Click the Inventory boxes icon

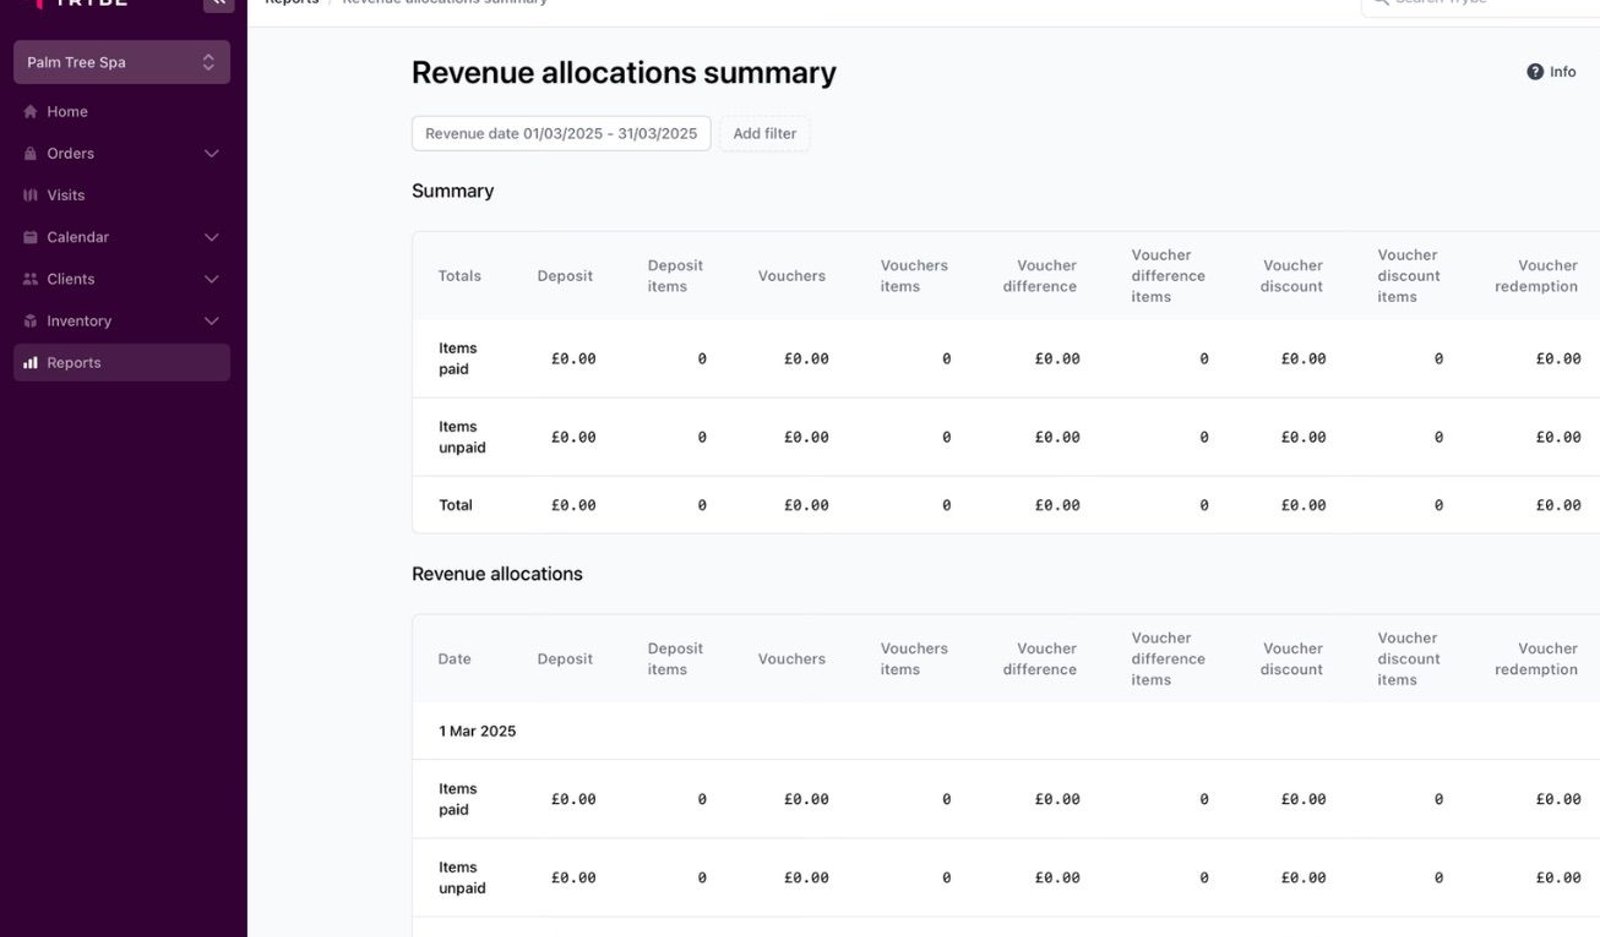click(30, 322)
